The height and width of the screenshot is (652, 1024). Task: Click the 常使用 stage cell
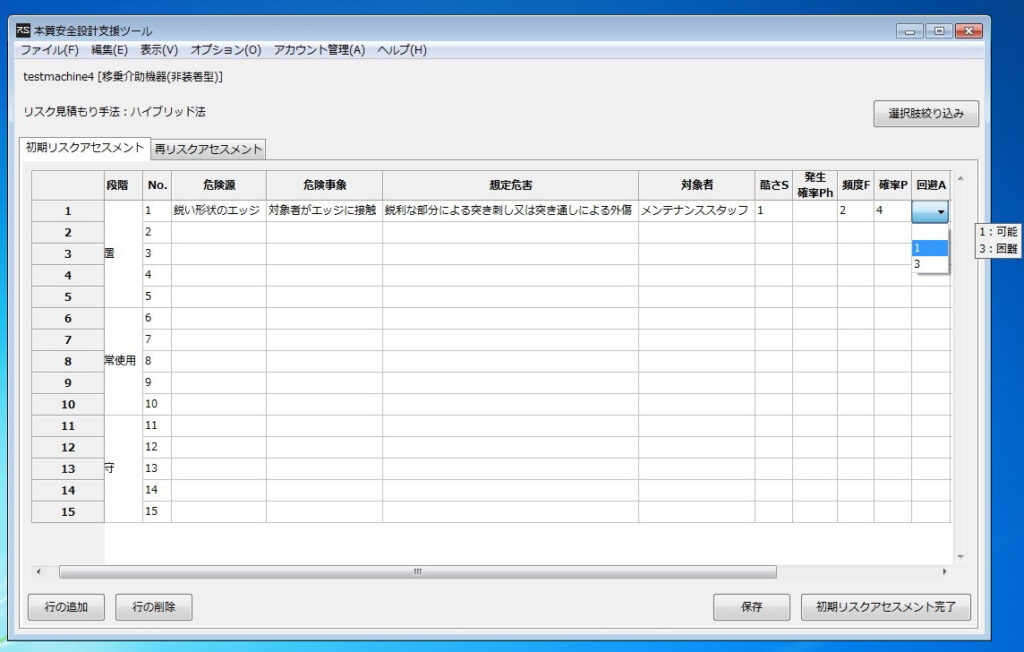[x=123, y=361]
